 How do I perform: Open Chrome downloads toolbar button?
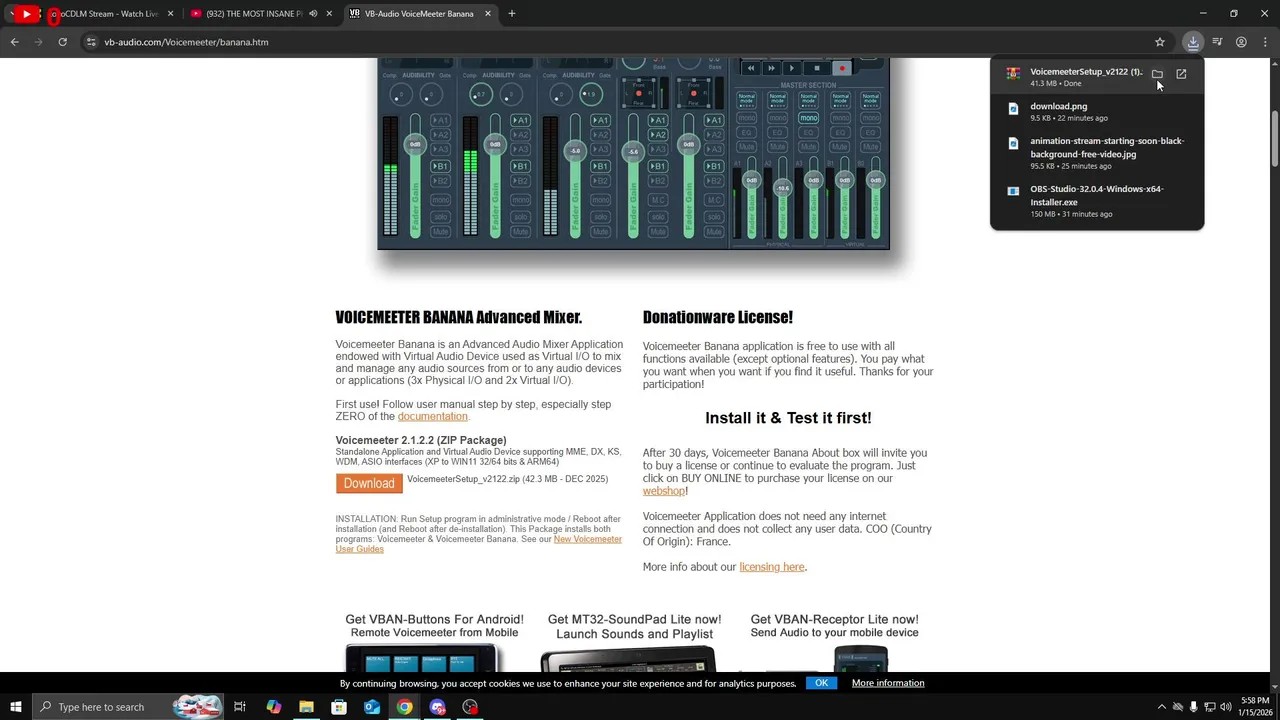[1193, 42]
